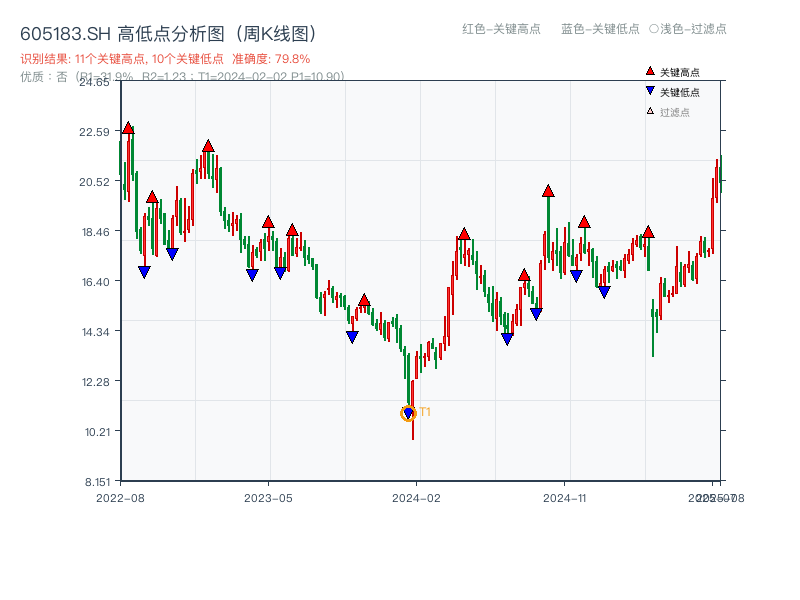Click the blue low-point triangle left of 2023-05
Image resolution: width=800 pixels, height=600 pixels.
(252, 275)
